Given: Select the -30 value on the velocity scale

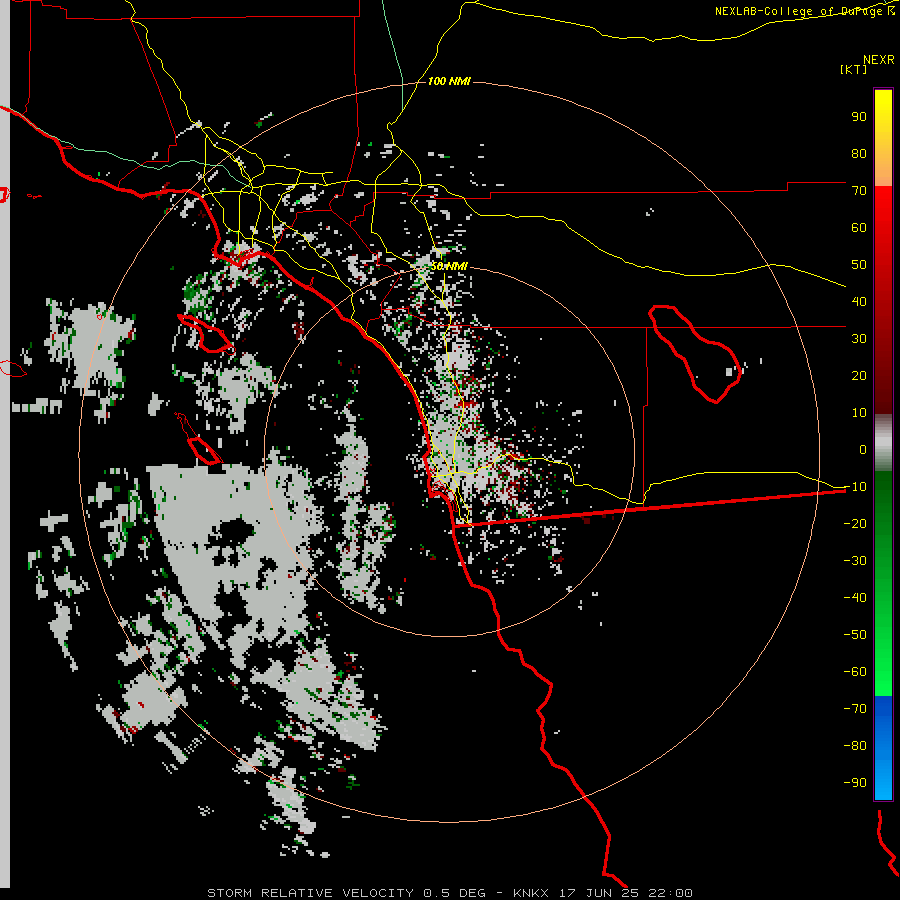Looking at the screenshot, I should tap(855, 561).
